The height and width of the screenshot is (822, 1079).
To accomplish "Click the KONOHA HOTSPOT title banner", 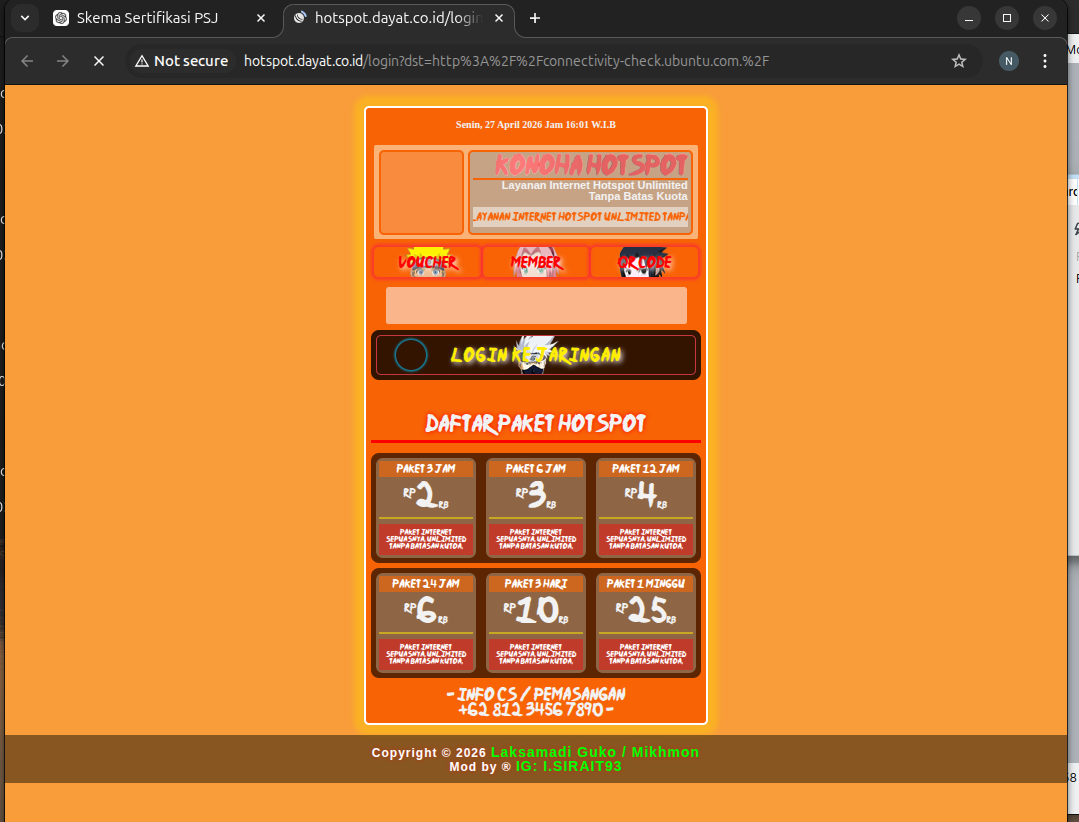I will click(590, 165).
